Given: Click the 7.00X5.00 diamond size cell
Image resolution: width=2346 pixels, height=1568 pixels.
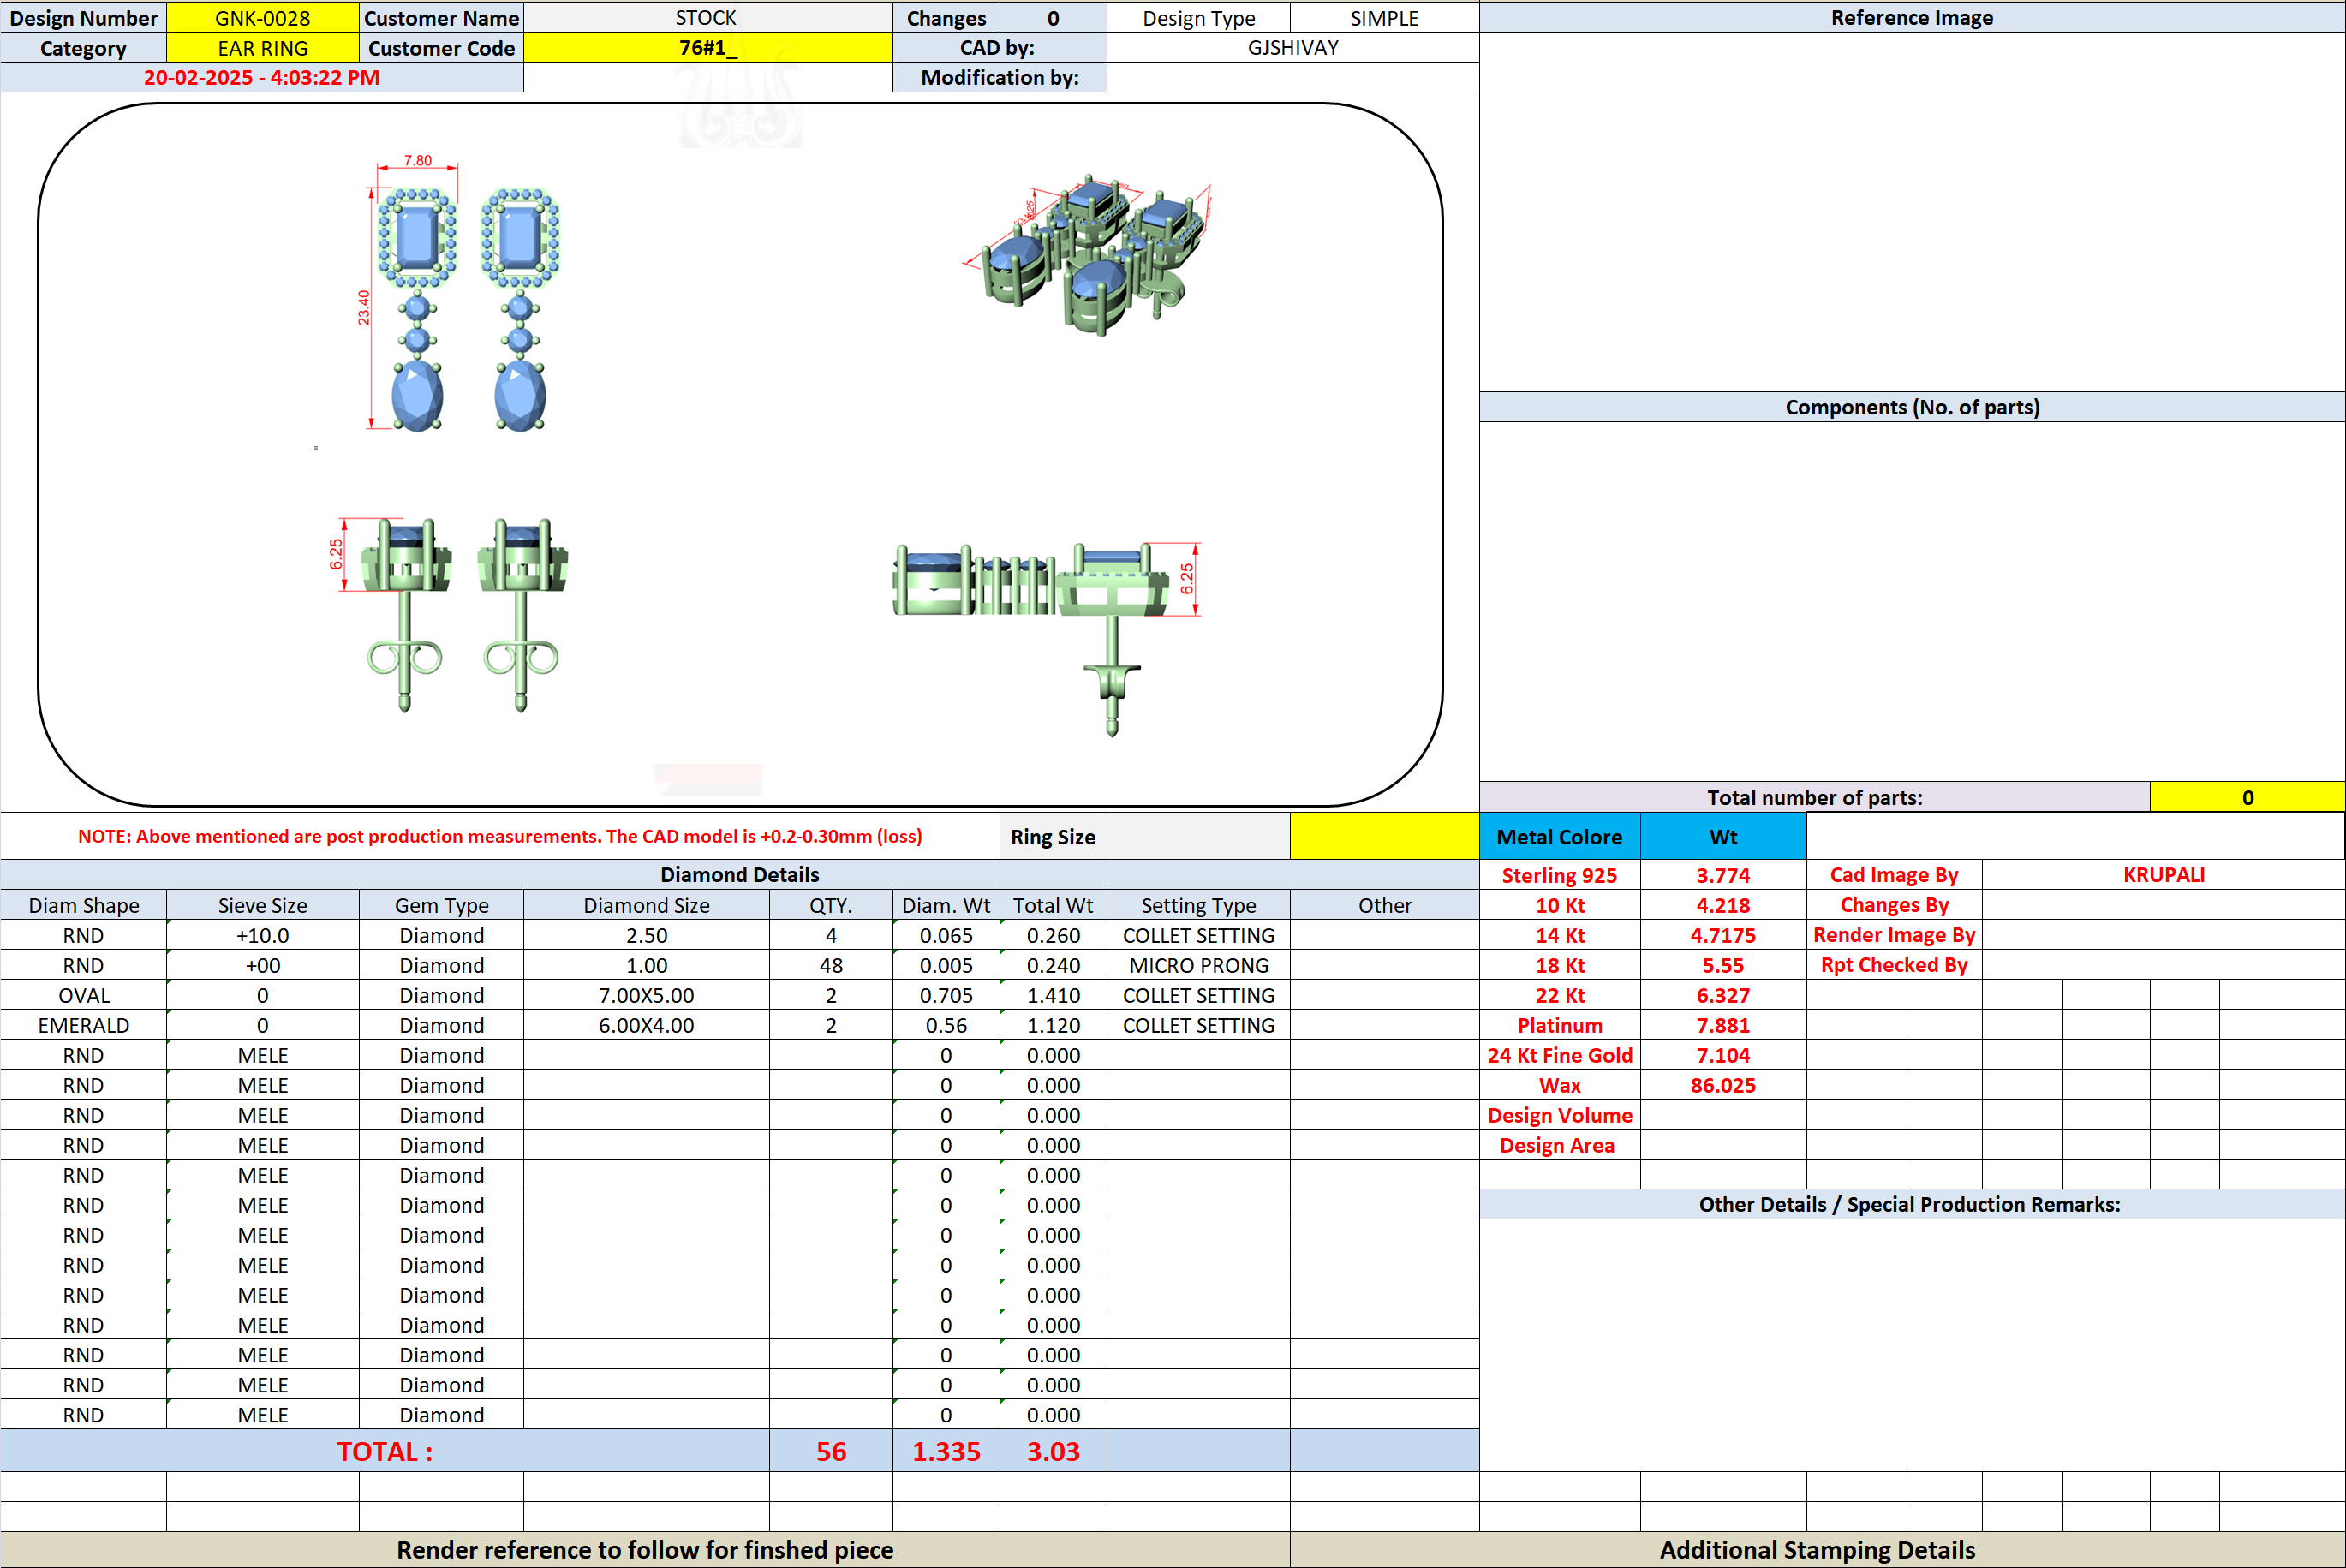Looking at the screenshot, I should point(646,995).
